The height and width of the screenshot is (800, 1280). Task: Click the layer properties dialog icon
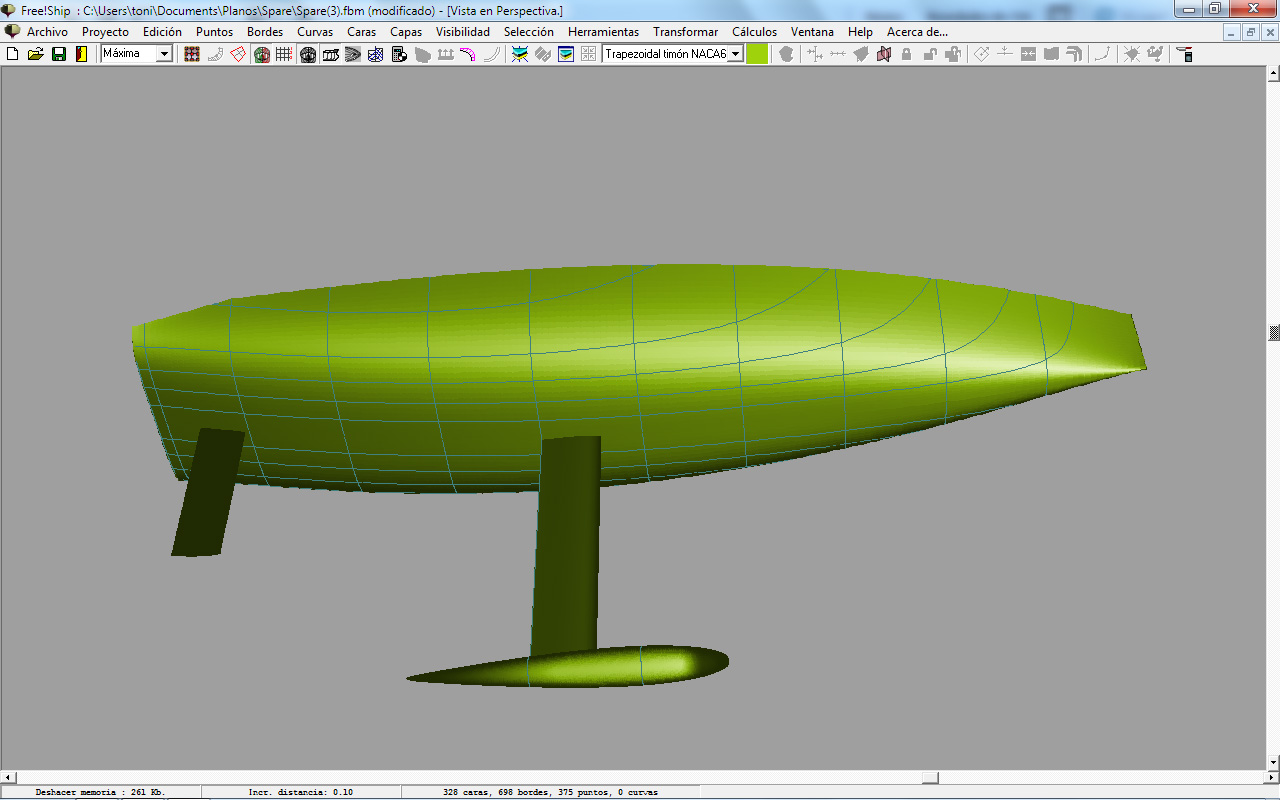click(566, 54)
